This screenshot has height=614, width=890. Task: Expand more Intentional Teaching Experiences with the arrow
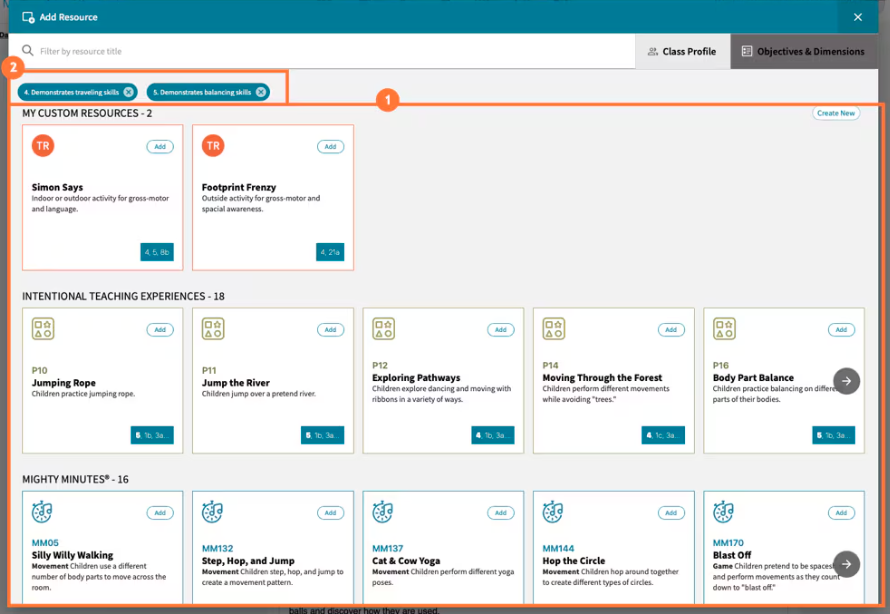pyautogui.click(x=846, y=381)
